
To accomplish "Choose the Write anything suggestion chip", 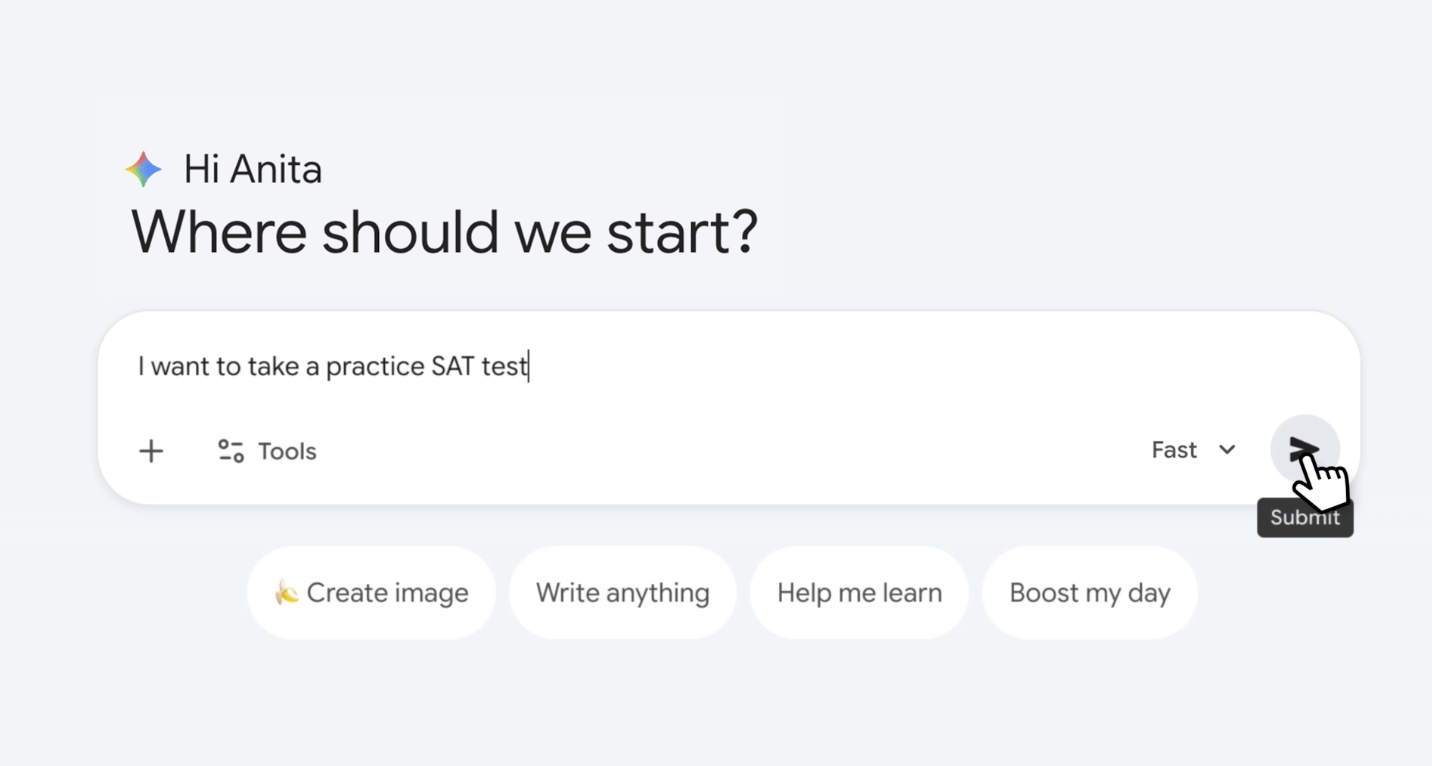I will (x=622, y=593).
